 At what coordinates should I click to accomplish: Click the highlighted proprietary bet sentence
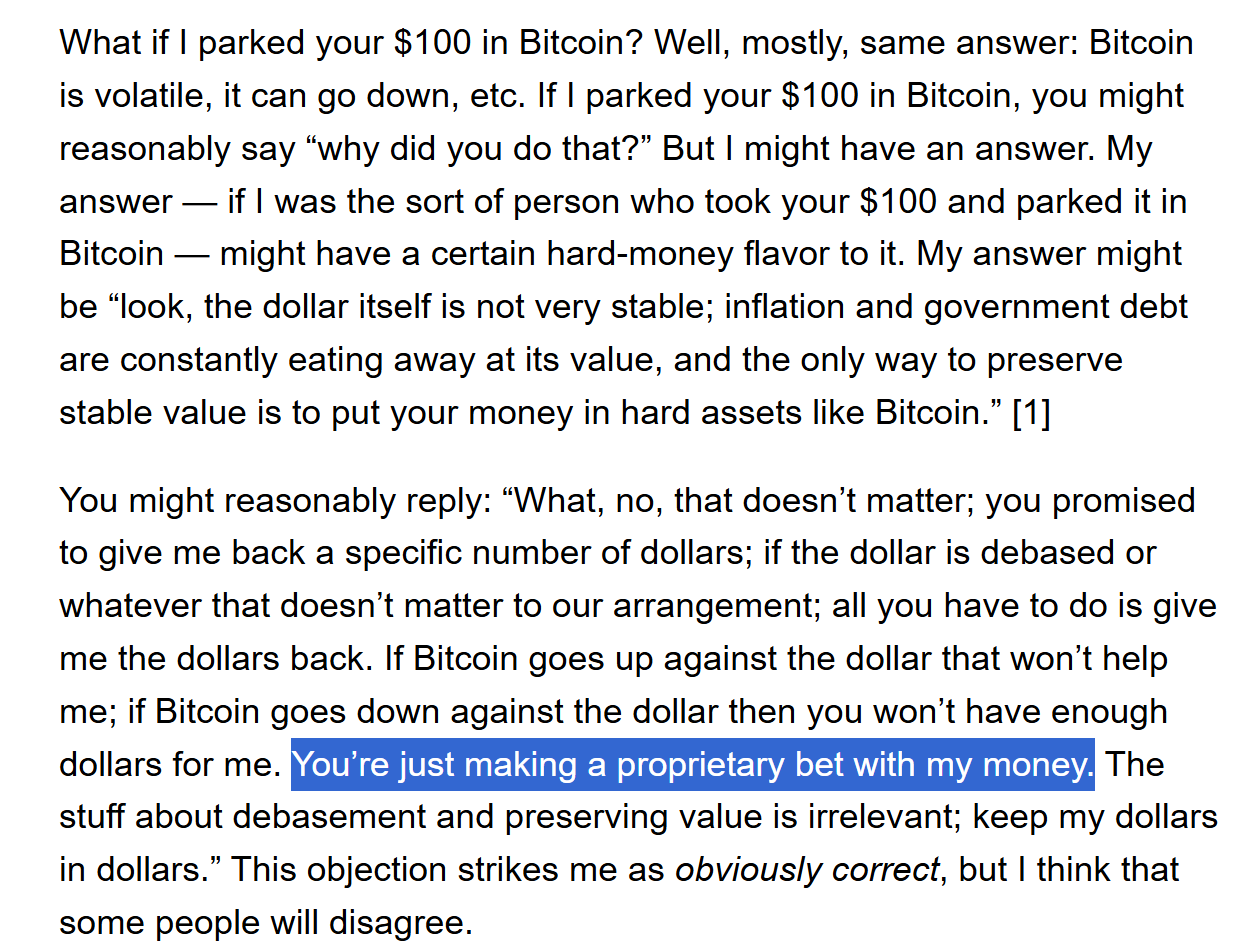pyautogui.click(x=692, y=765)
